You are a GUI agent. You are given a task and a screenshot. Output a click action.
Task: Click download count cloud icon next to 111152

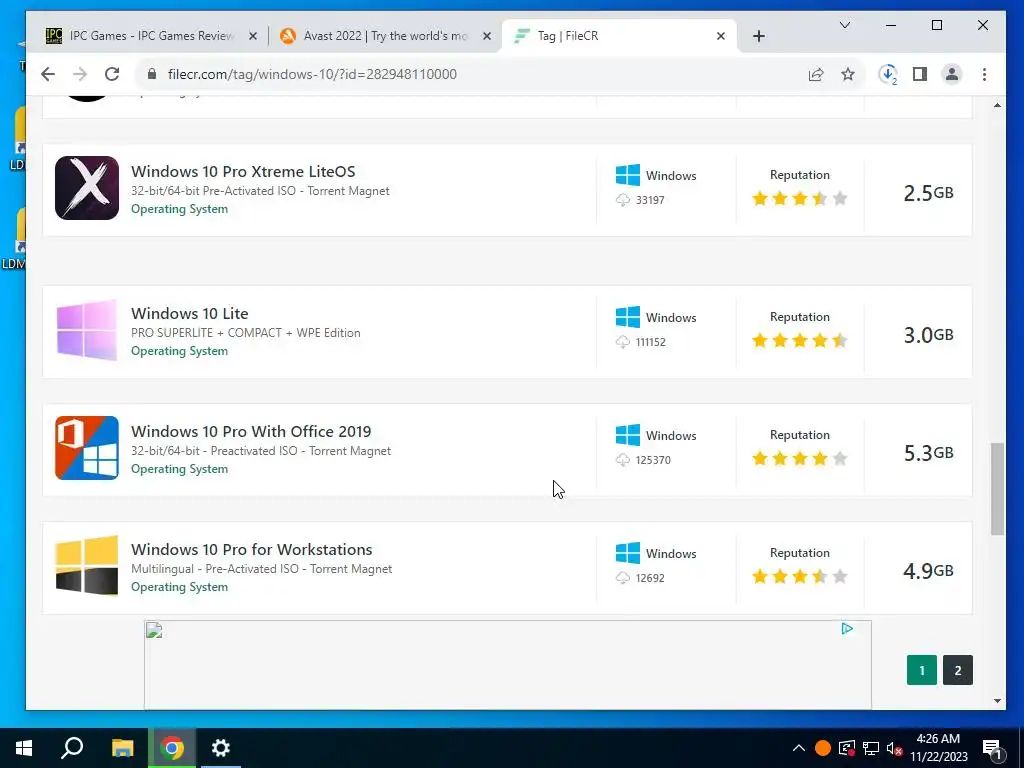[x=623, y=342]
